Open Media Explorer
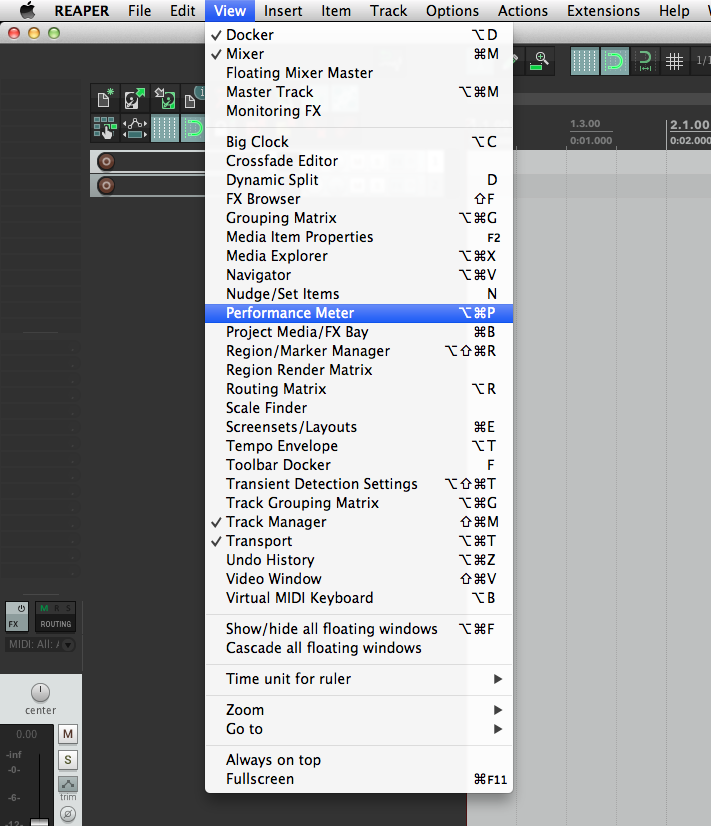Screen dimensions: 711x826 [359, 255]
